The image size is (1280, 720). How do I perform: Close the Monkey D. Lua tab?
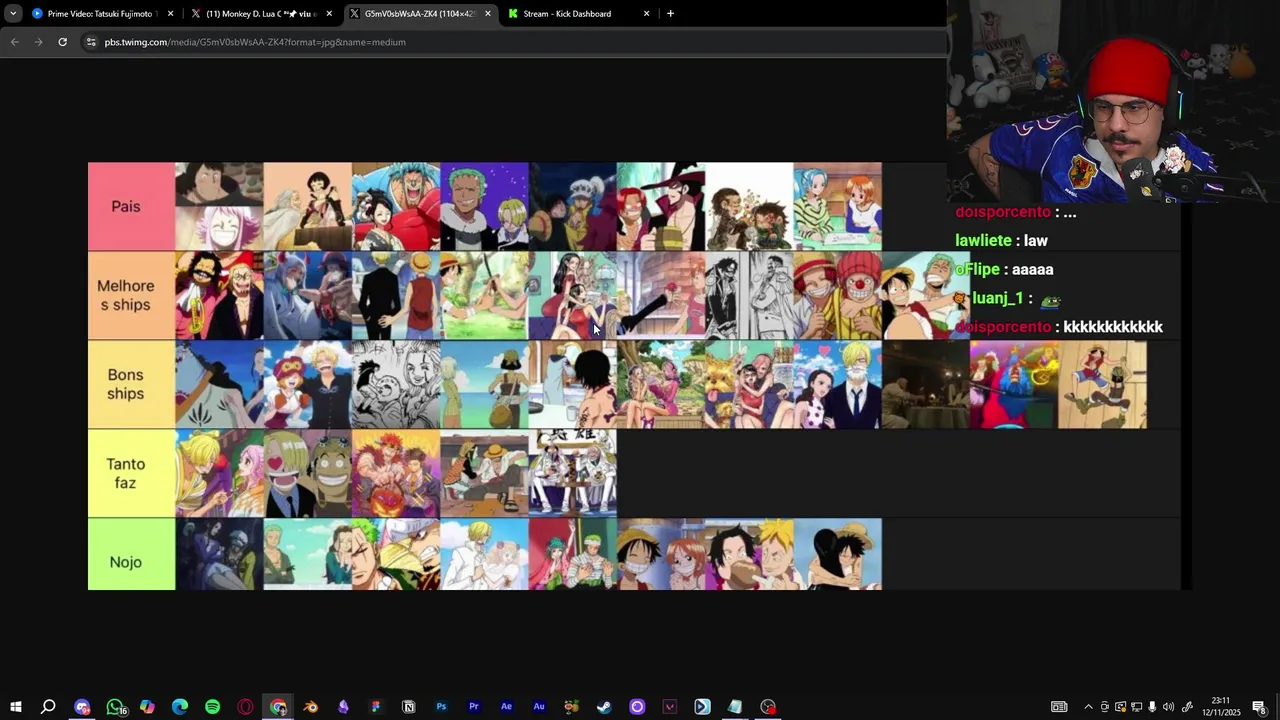click(329, 14)
